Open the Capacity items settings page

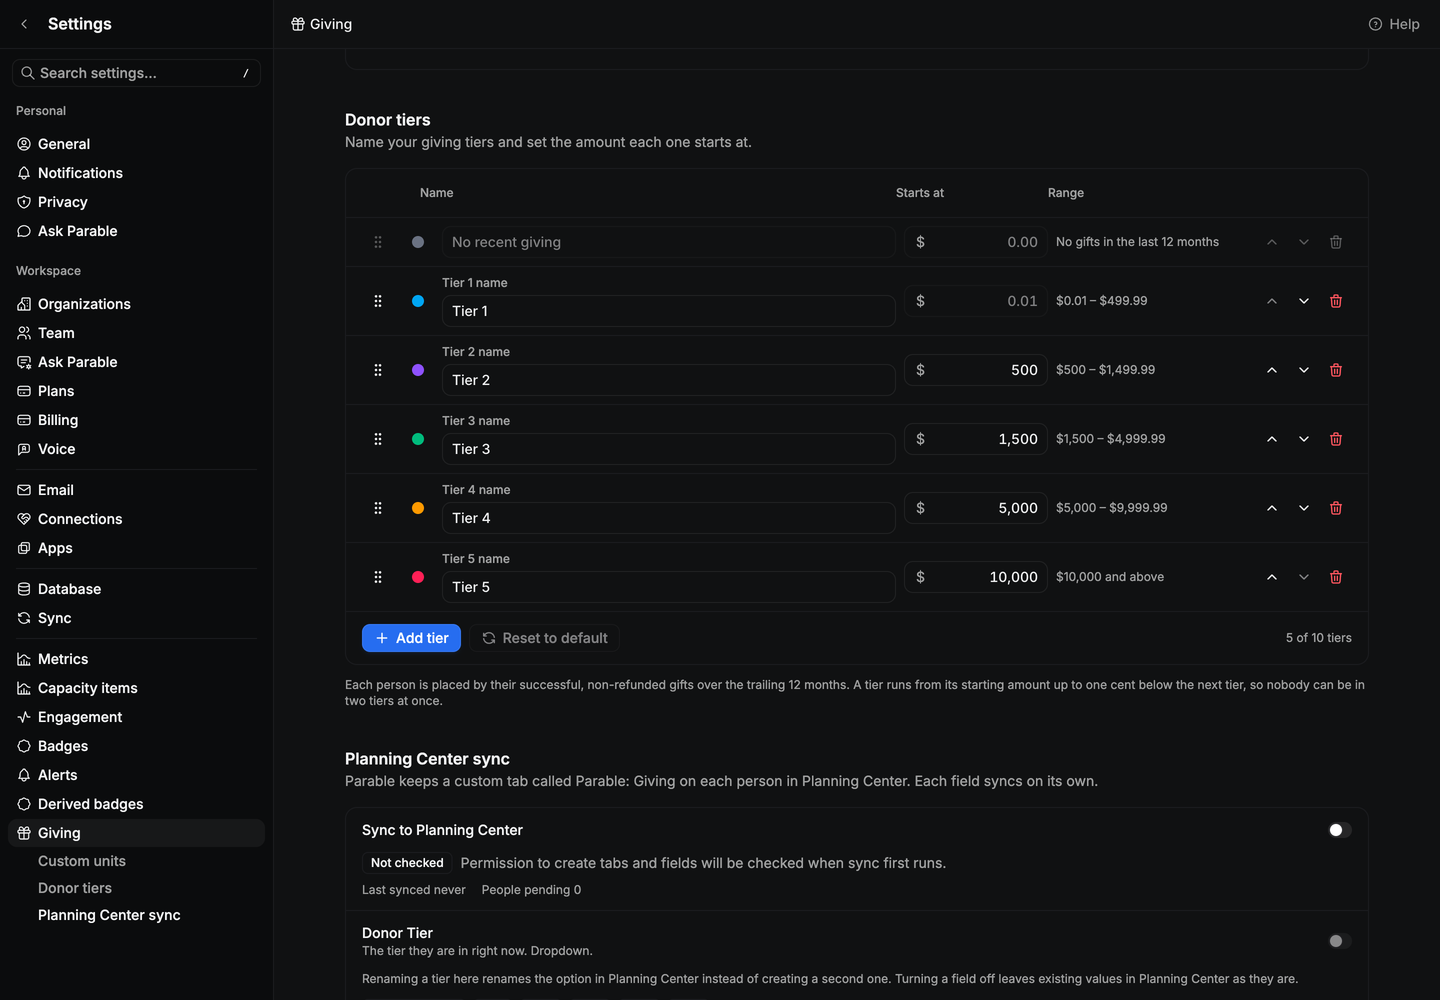[x=136, y=688]
